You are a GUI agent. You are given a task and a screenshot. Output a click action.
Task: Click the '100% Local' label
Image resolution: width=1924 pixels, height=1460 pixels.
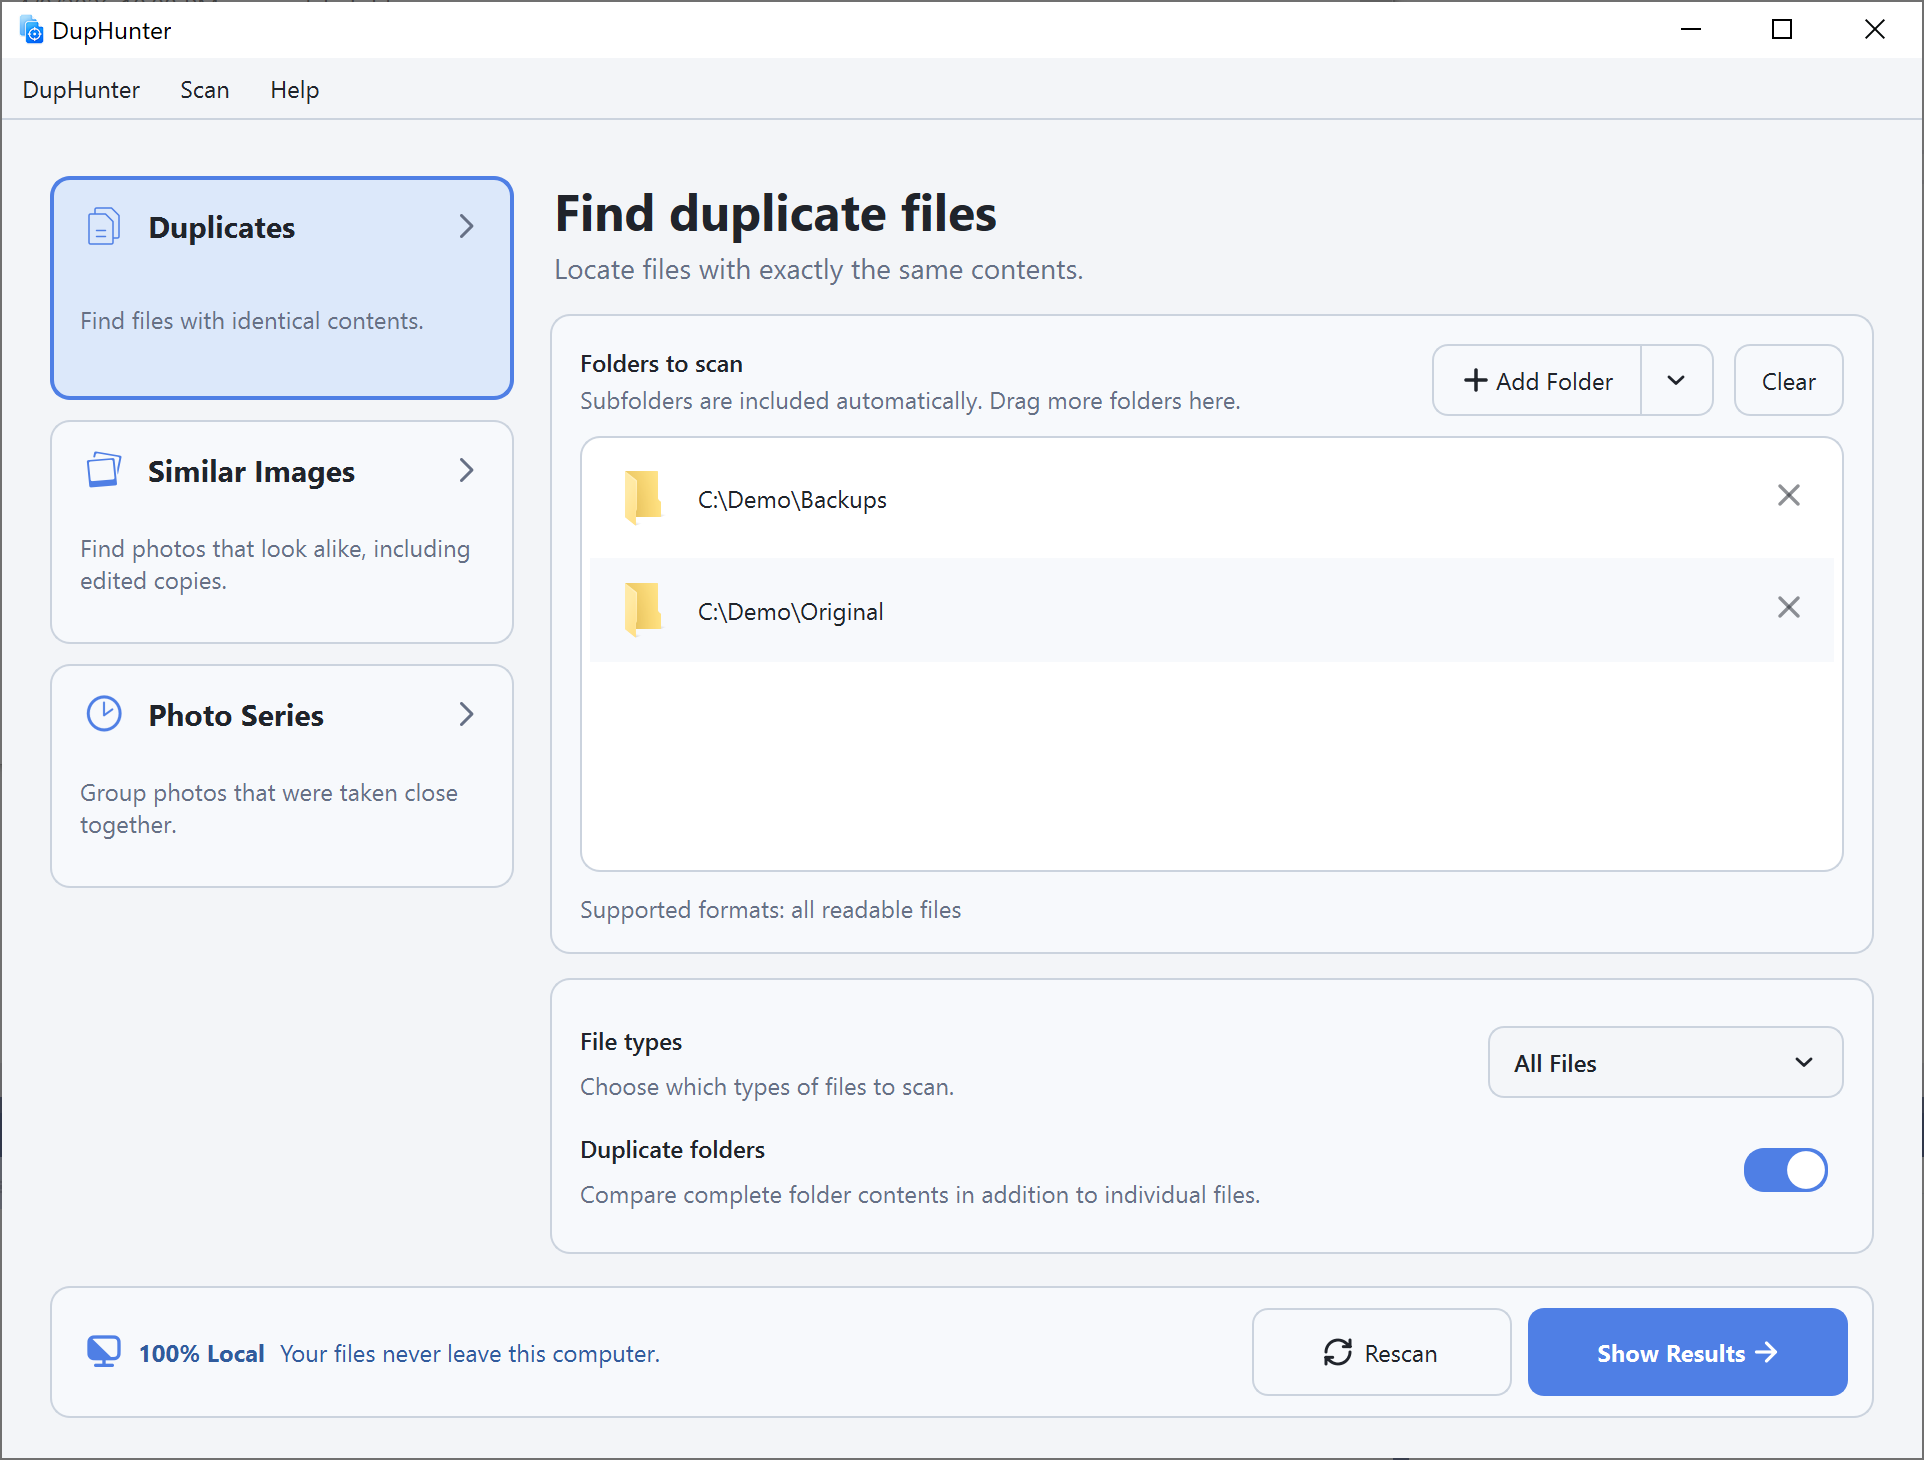201,1353
